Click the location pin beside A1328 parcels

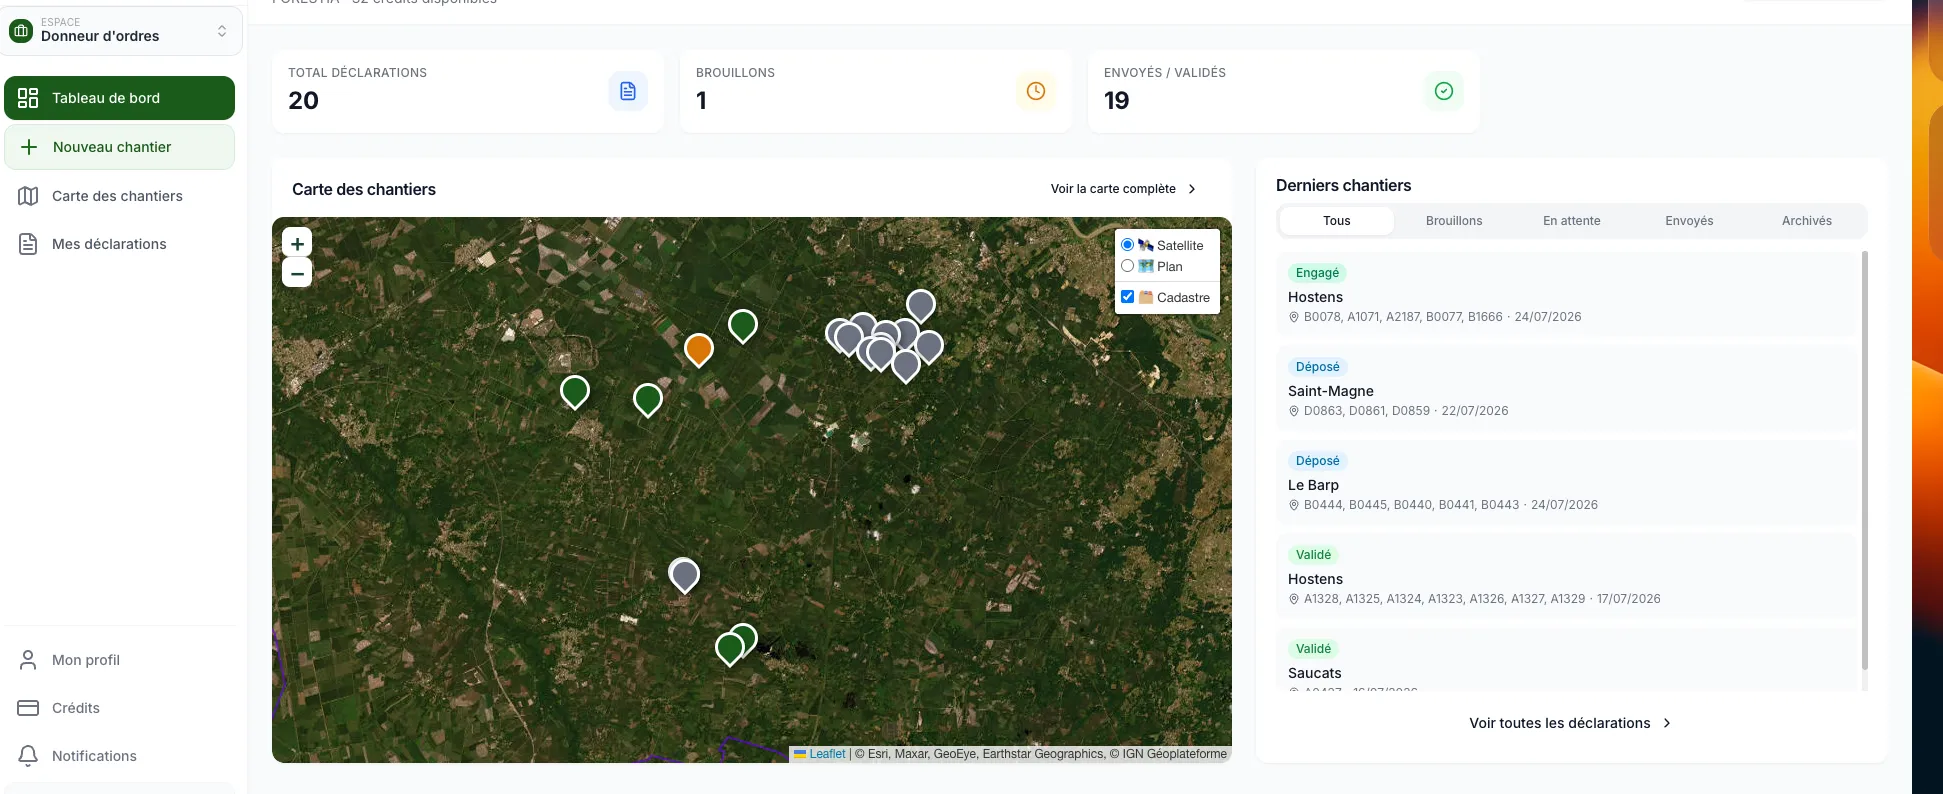[1294, 599]
